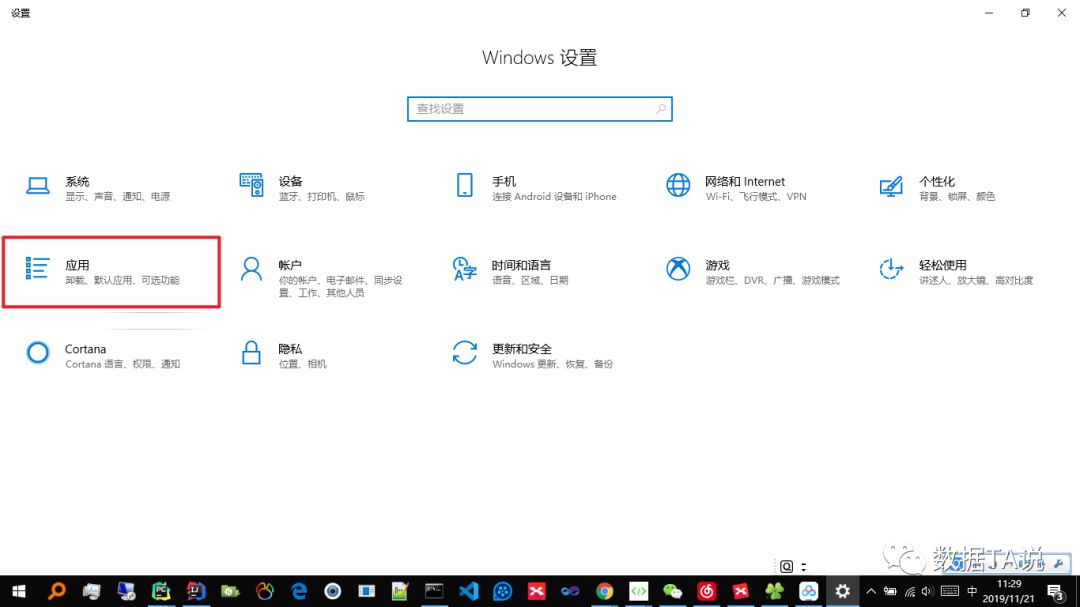This screenshot has height=607, width=1080.
Task: Open the 帐户 (Accounts) person icon
Action: click(x=251, y=269)
